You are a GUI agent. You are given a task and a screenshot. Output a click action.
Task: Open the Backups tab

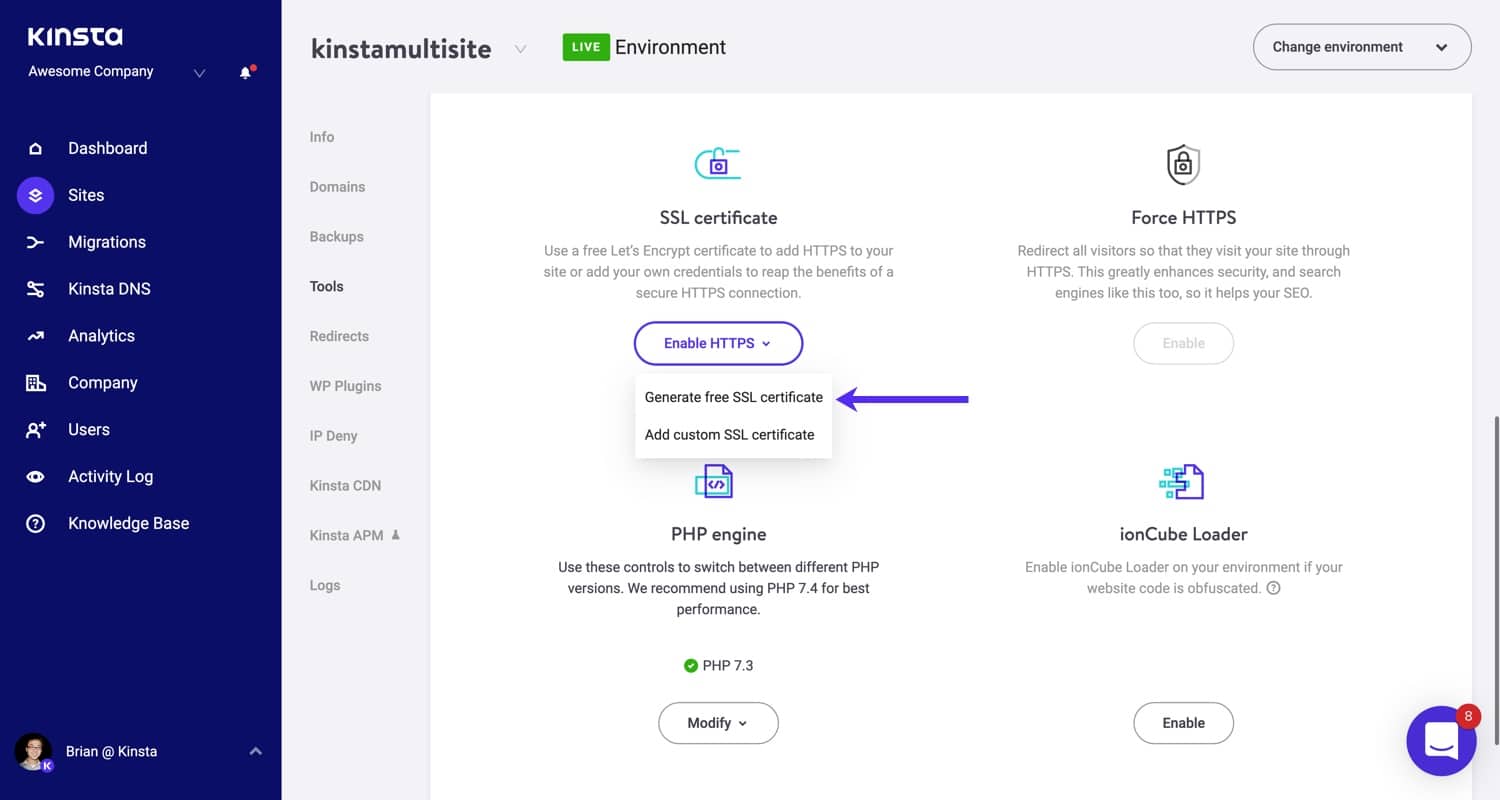pyautogui.click(x=336, y=237)
